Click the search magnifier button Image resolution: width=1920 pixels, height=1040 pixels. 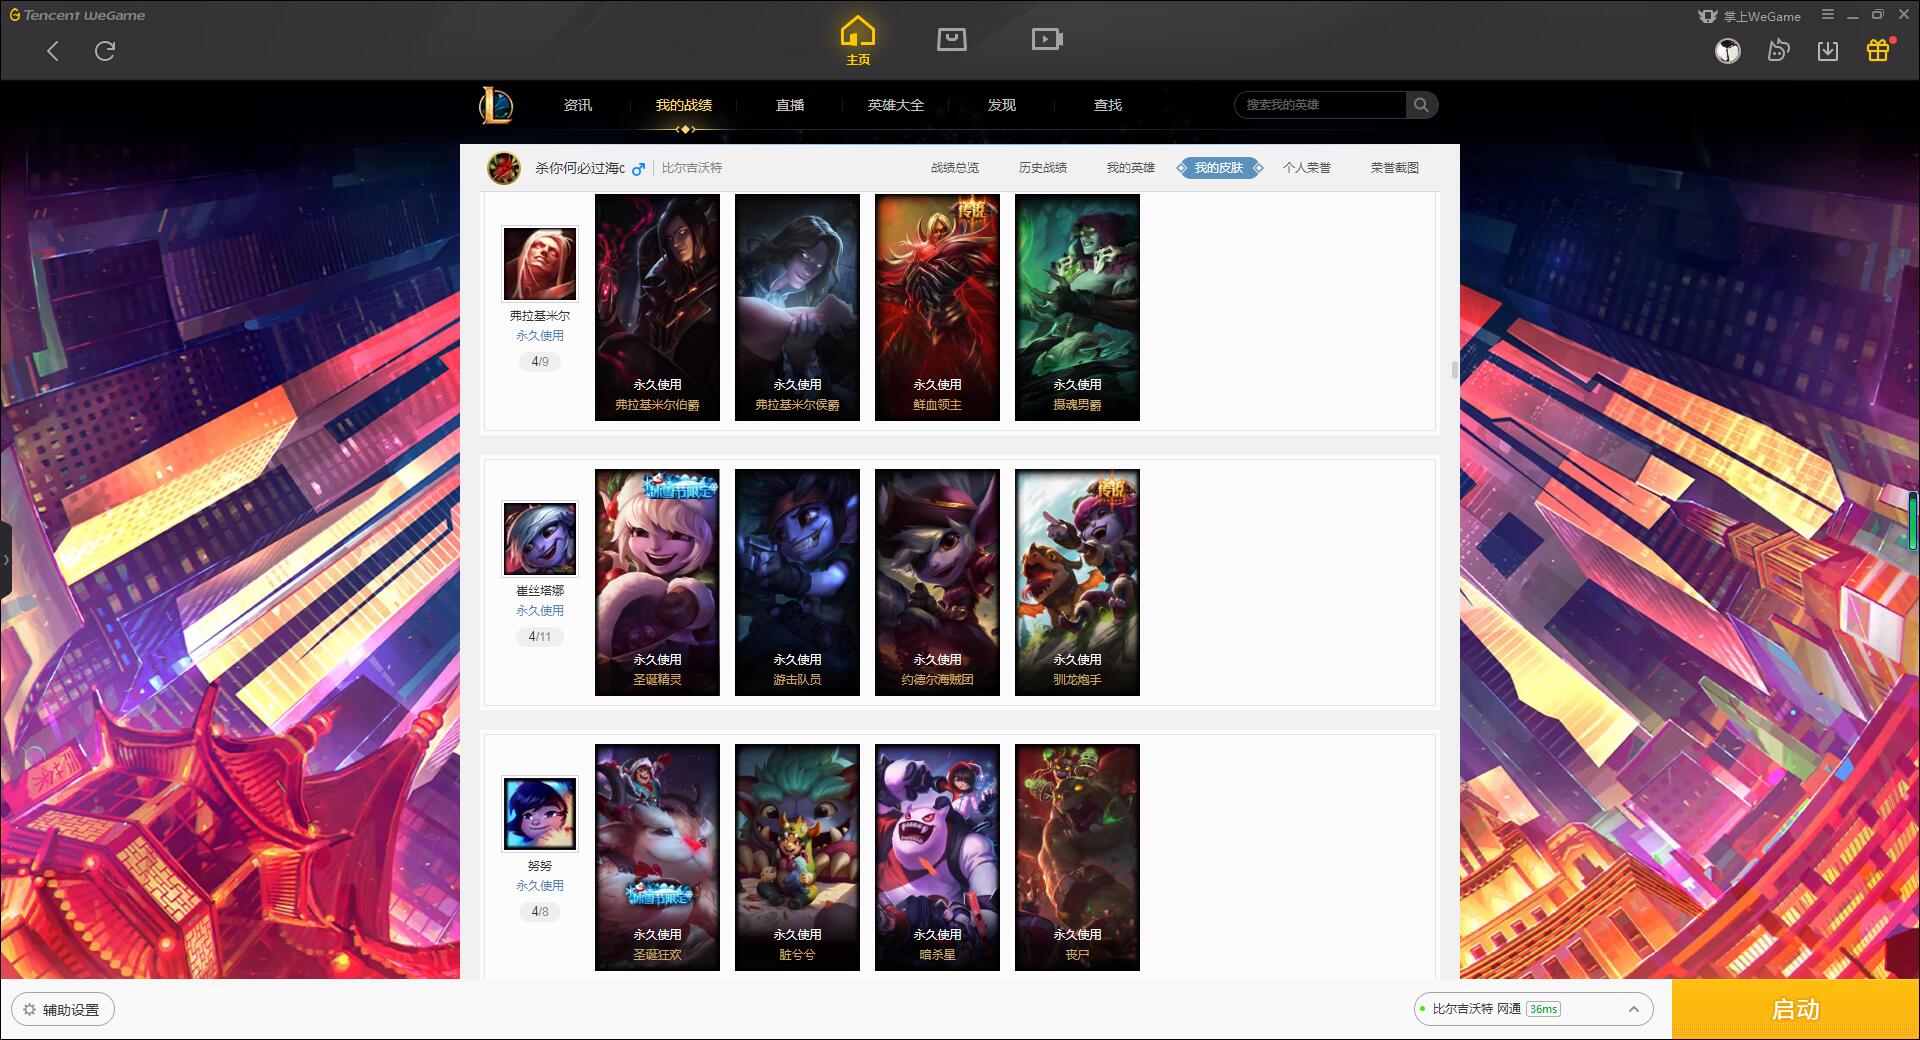[1421, 105]
